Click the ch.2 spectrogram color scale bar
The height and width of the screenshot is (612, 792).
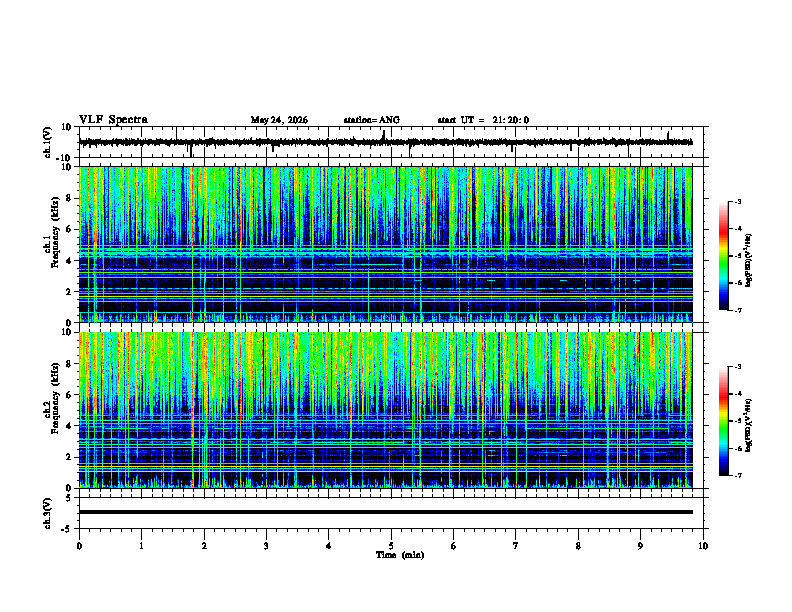tap(723, 421)
